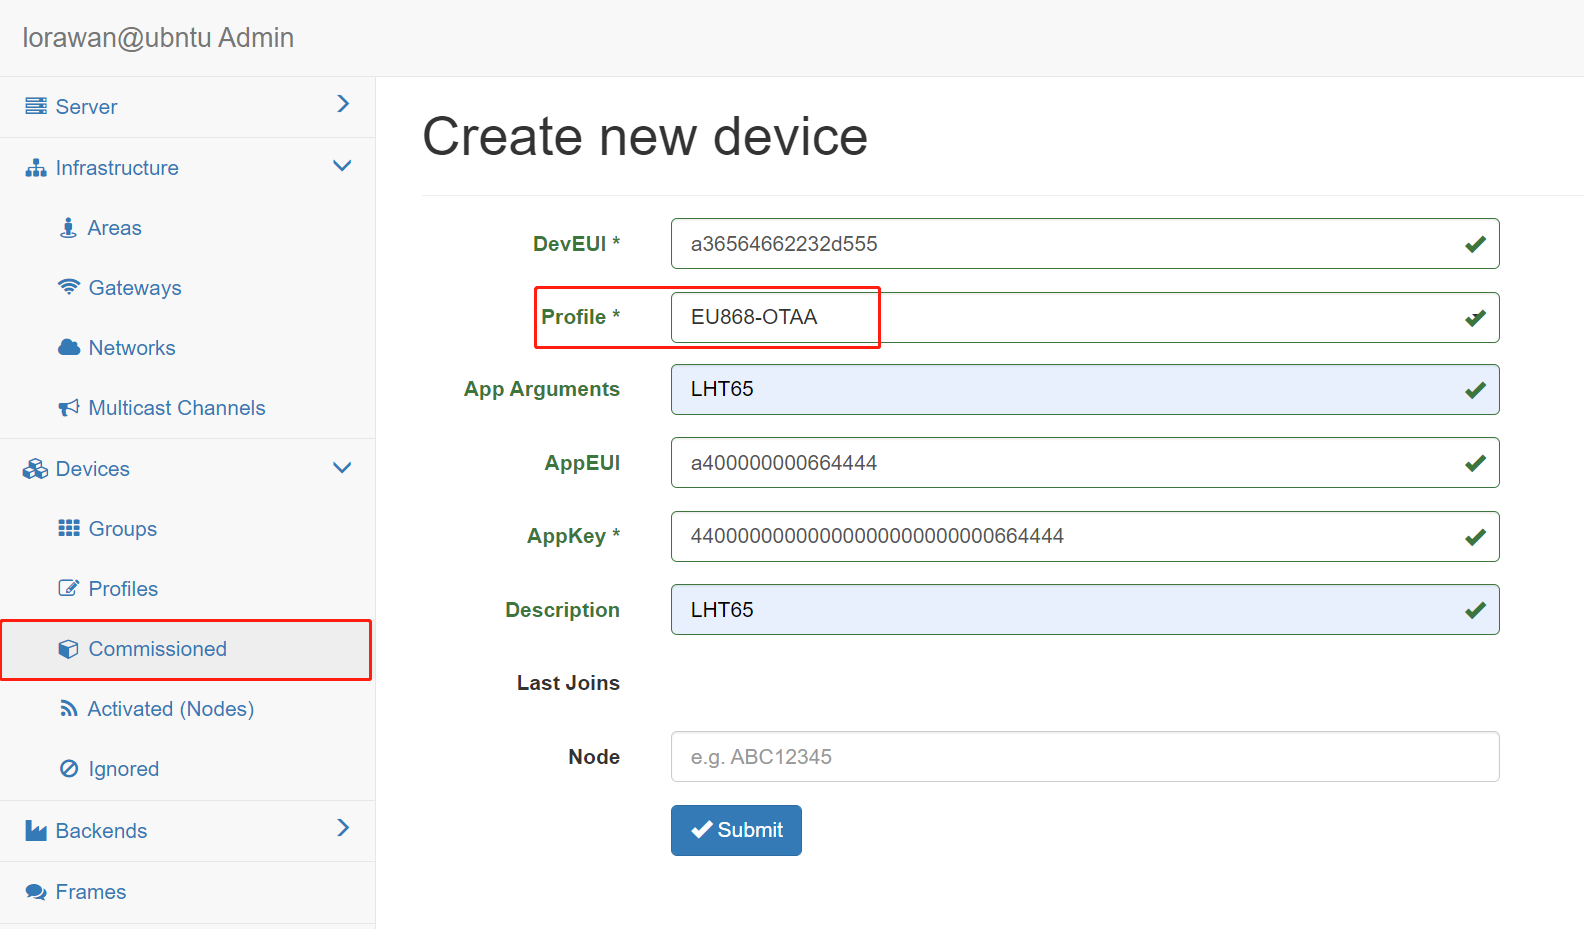Click the Multicast Channels megaphone icon

pos(69,408)
